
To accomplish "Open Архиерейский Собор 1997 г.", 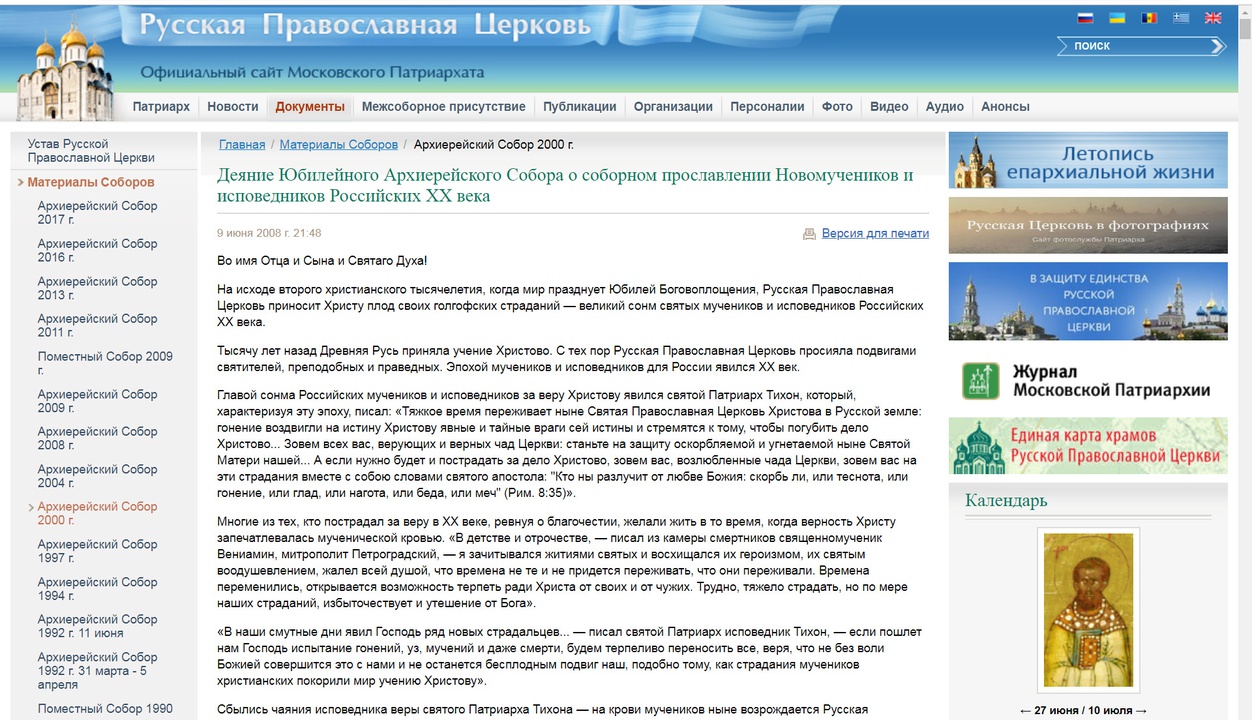I will point(97,551).
